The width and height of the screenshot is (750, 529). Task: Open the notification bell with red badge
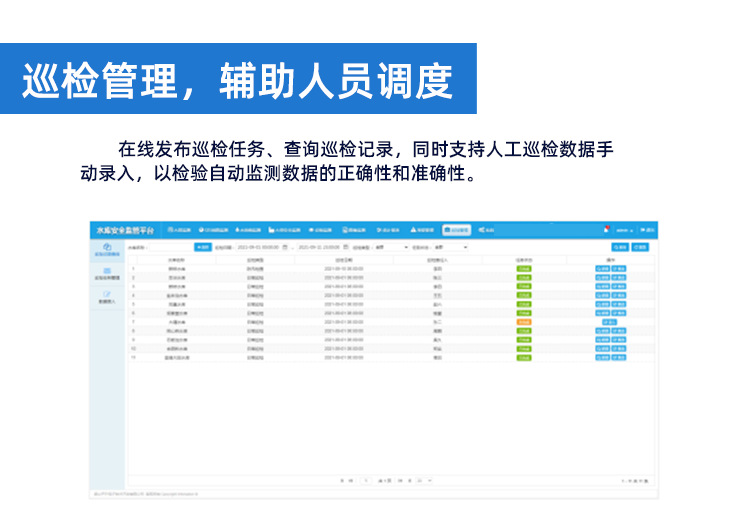[x=606, y=230]
